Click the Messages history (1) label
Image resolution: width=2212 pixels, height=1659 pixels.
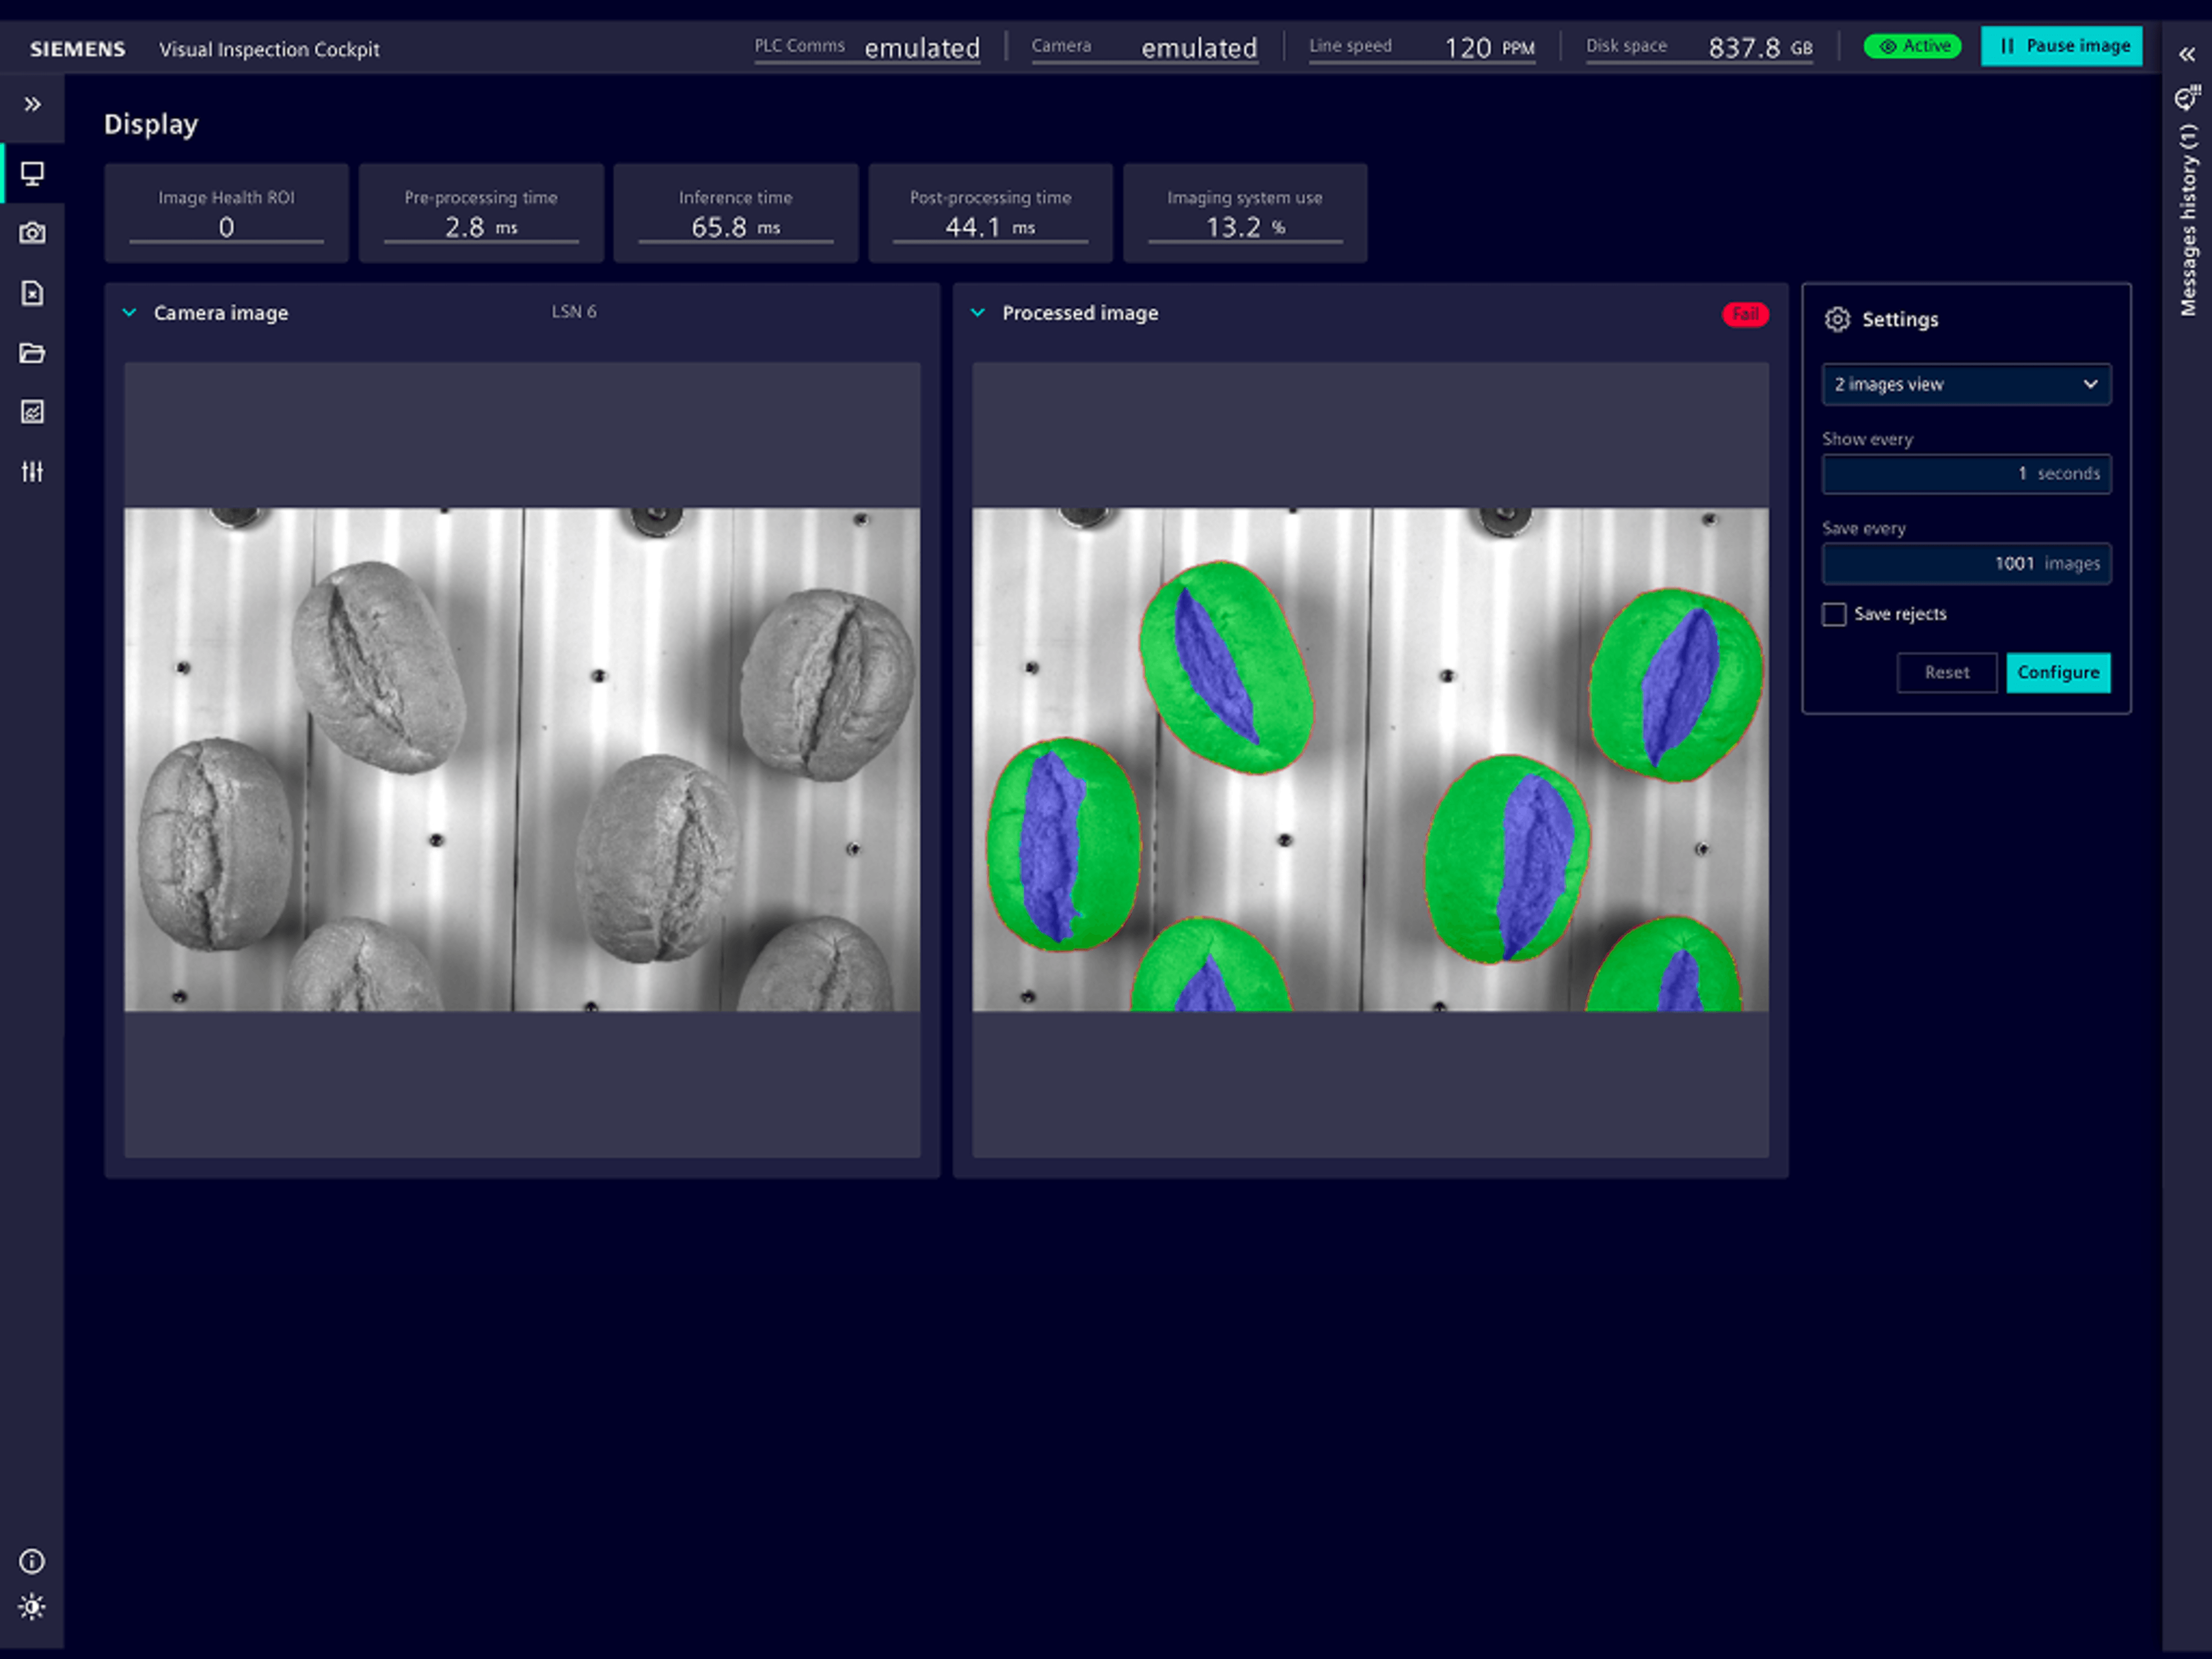point(2188,220)
